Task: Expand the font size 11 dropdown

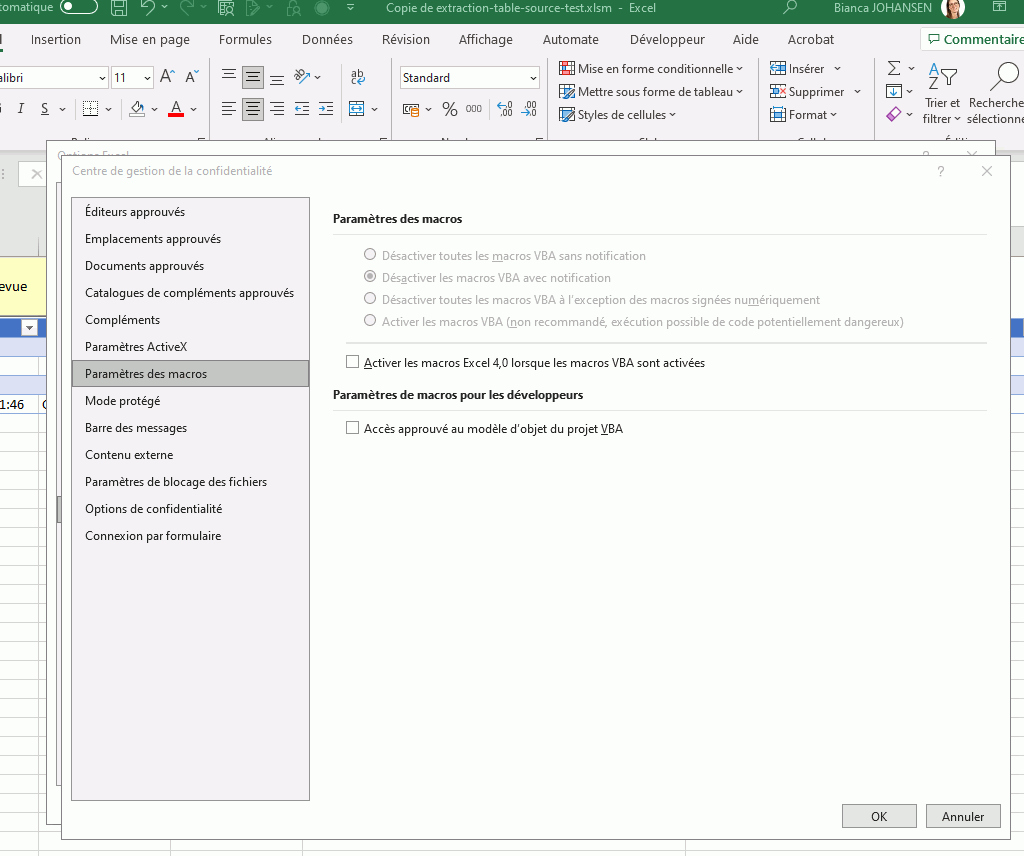Action: 147,78
